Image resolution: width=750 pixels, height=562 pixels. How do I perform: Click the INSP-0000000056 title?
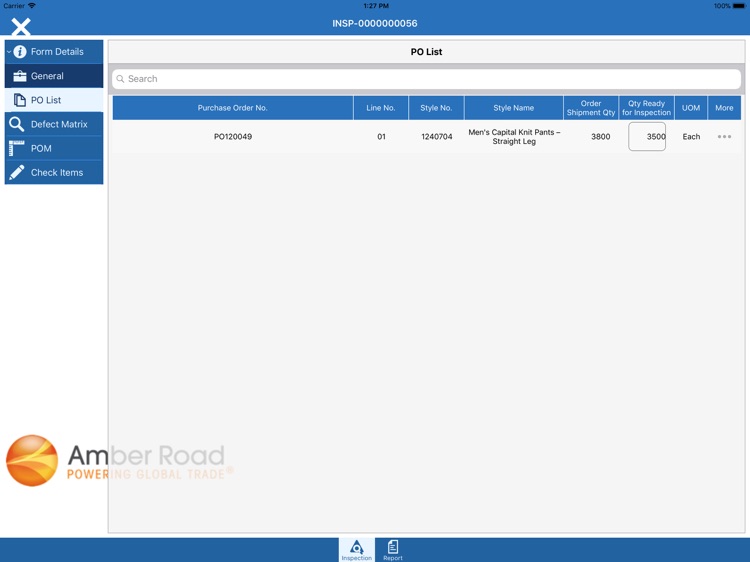point(375,23)
